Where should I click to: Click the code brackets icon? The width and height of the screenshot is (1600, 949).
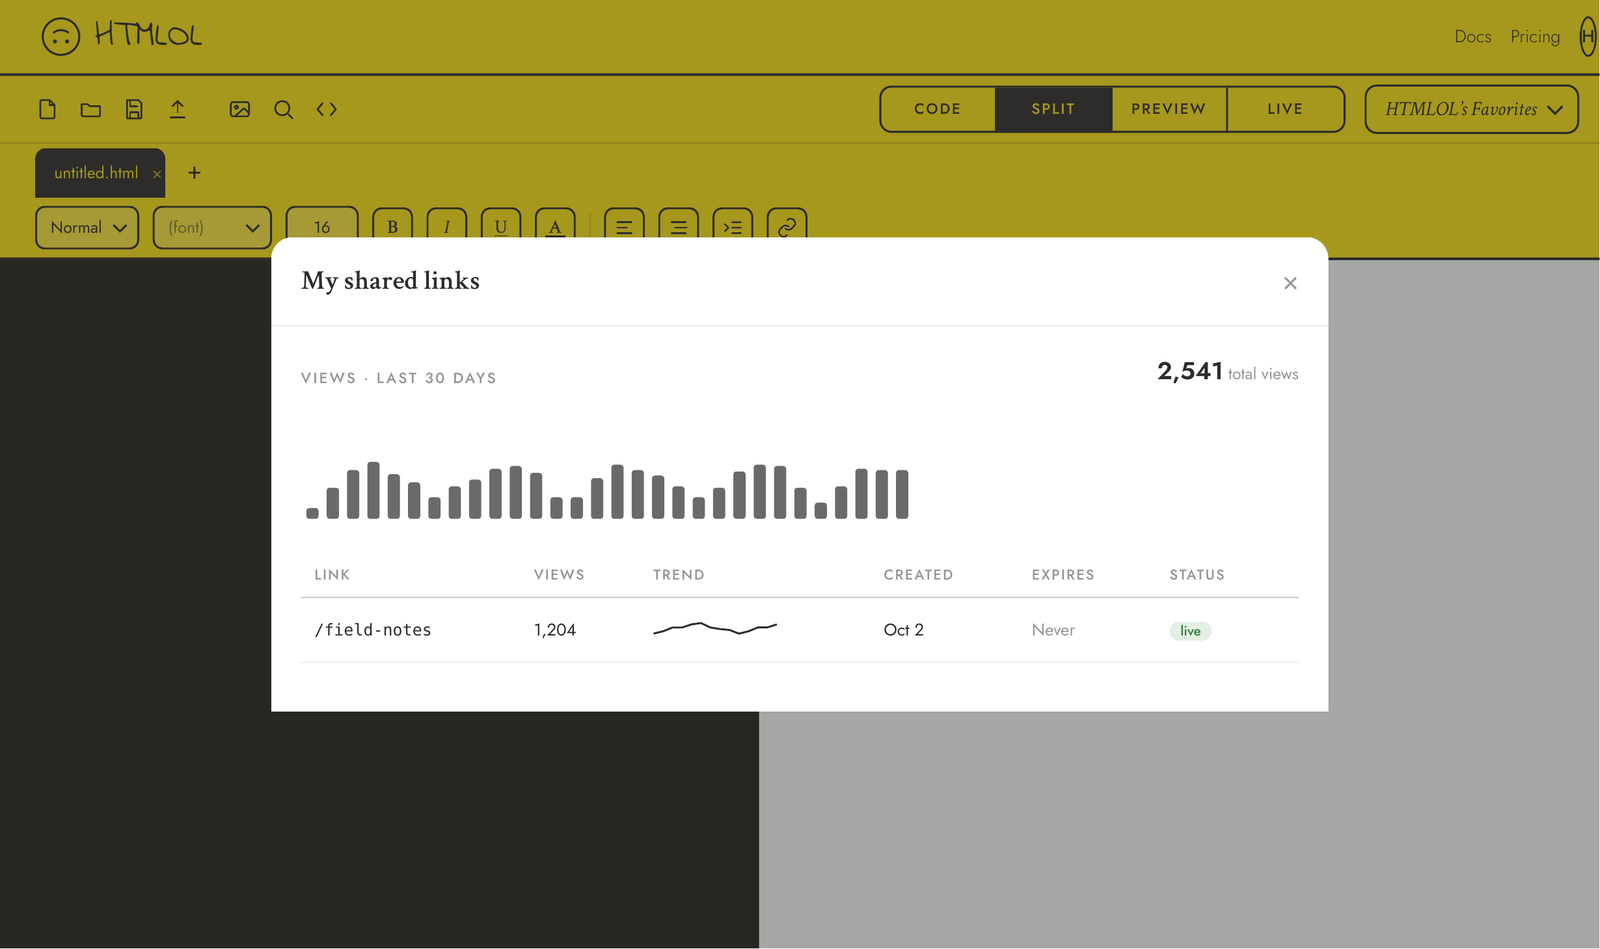(x=327, y=109)
